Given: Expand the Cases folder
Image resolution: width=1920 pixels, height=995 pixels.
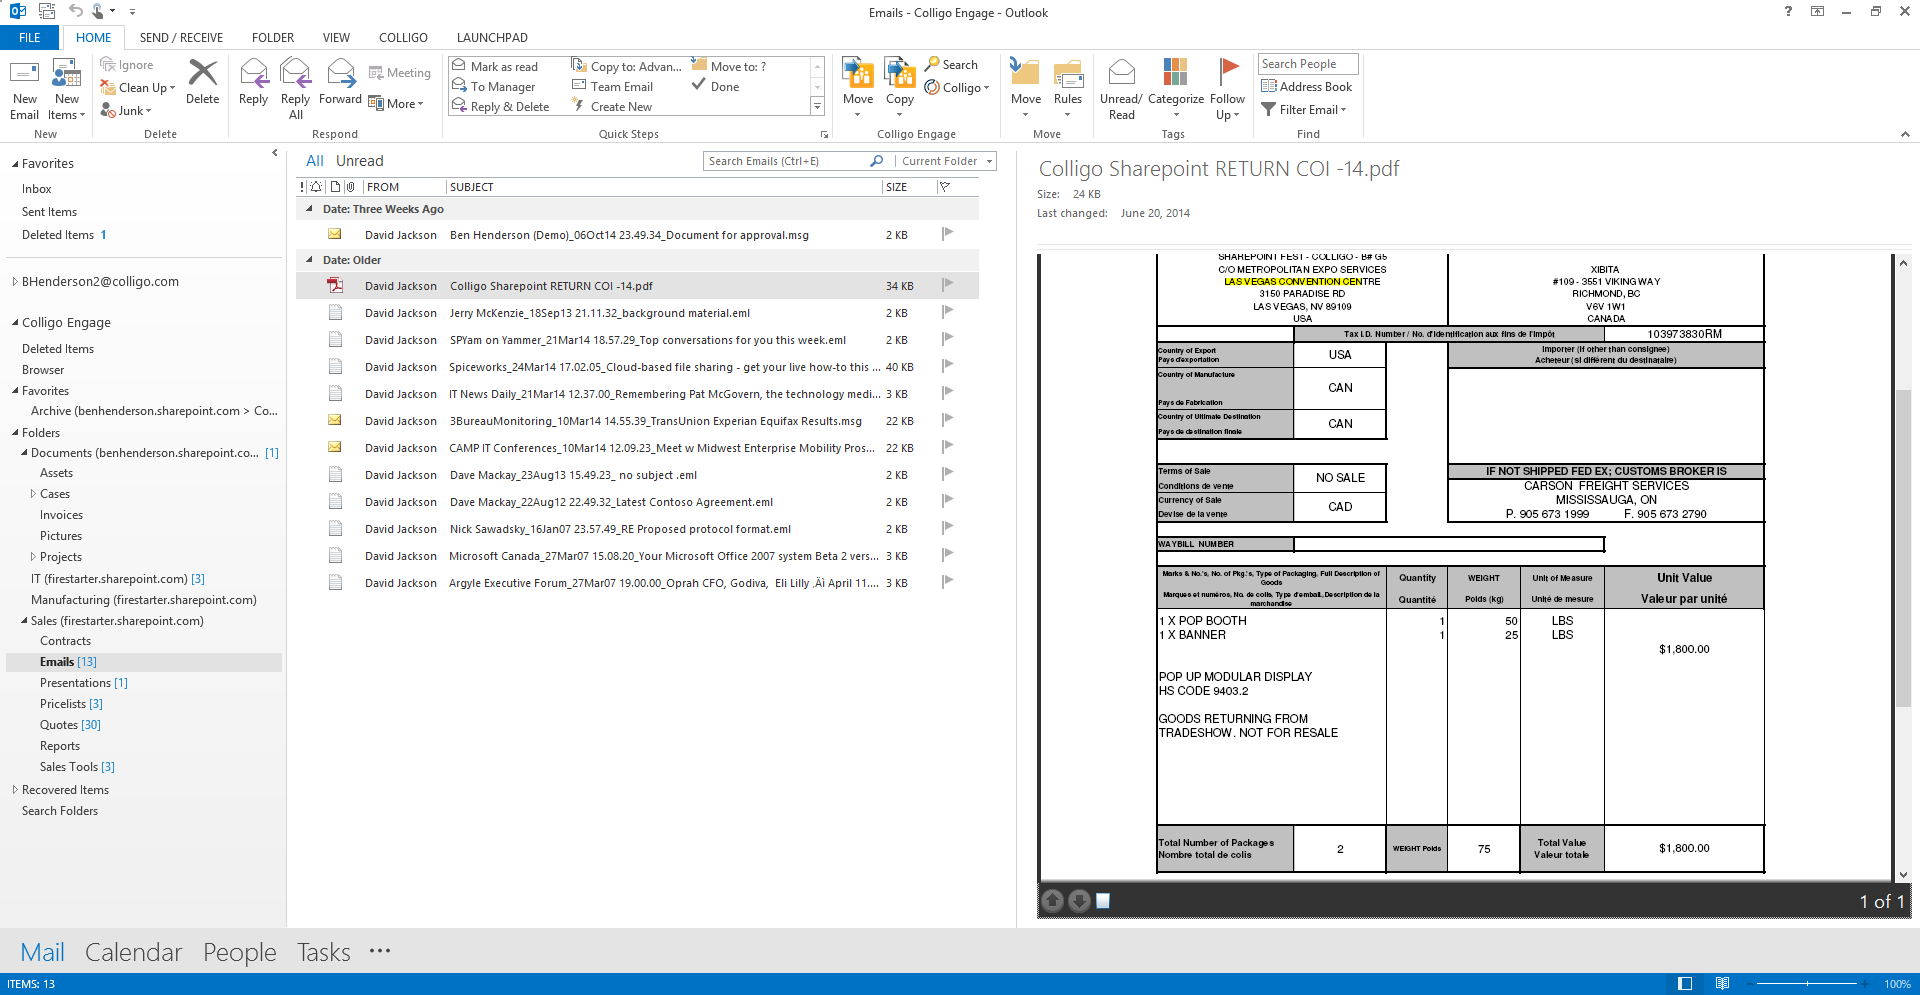Looking at the screenshot, I should click(x=33, y=494).
